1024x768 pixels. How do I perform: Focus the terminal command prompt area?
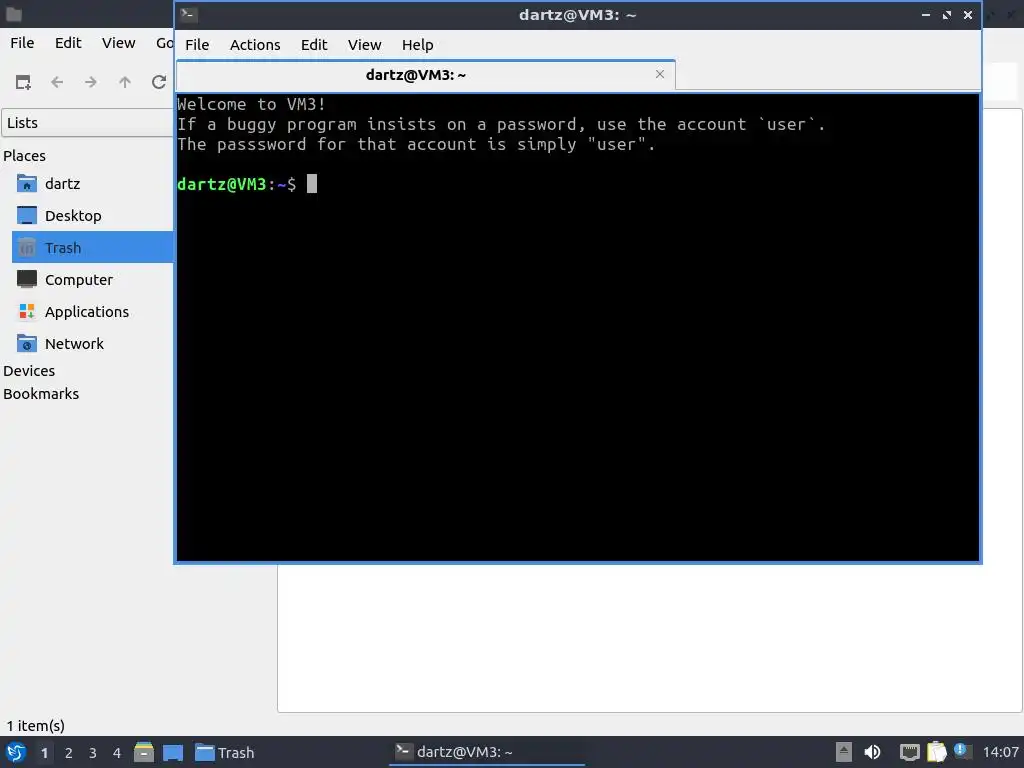point(578,327)
